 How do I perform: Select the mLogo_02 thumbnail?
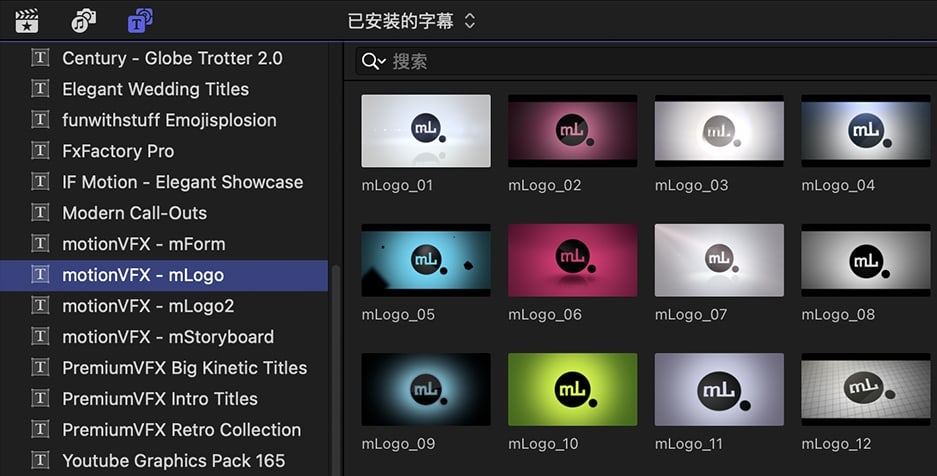572,131
